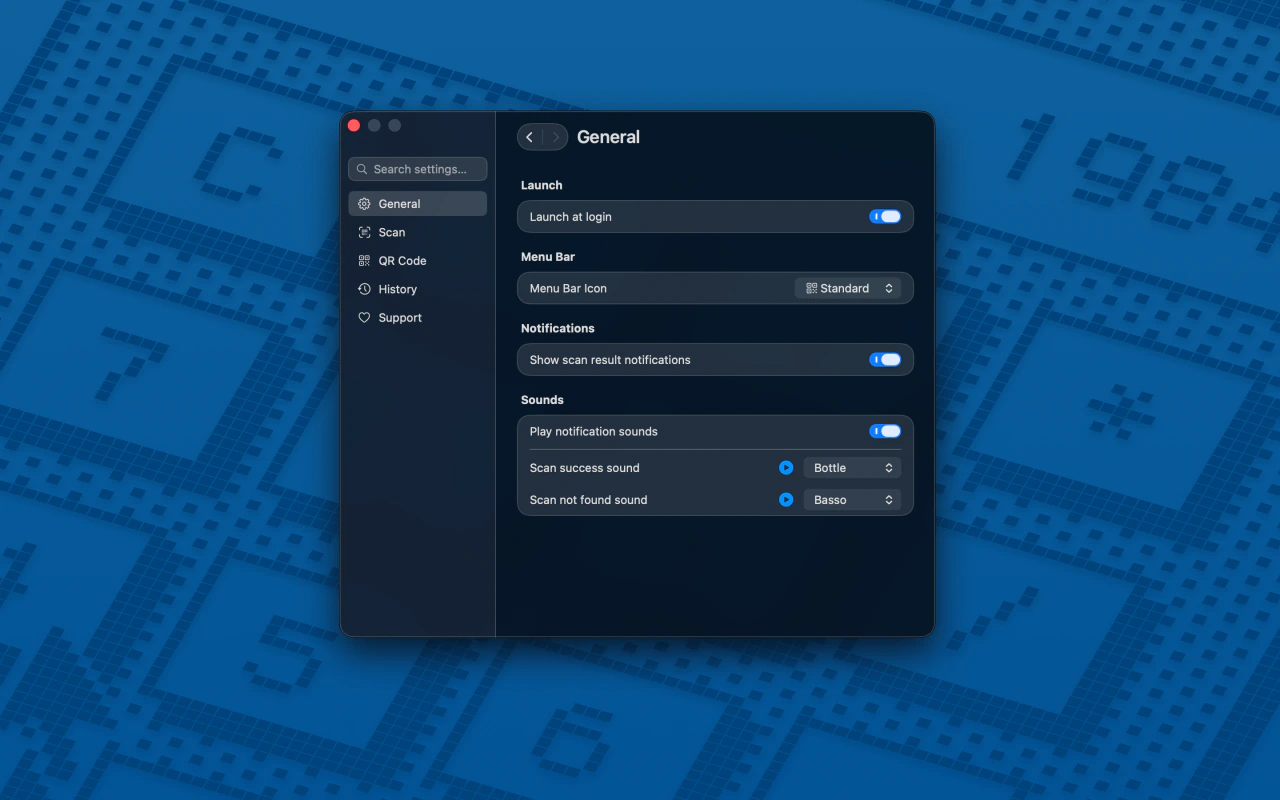Go forward with the right chevron
The image size is (1280, 800).
tap(556, 137)
